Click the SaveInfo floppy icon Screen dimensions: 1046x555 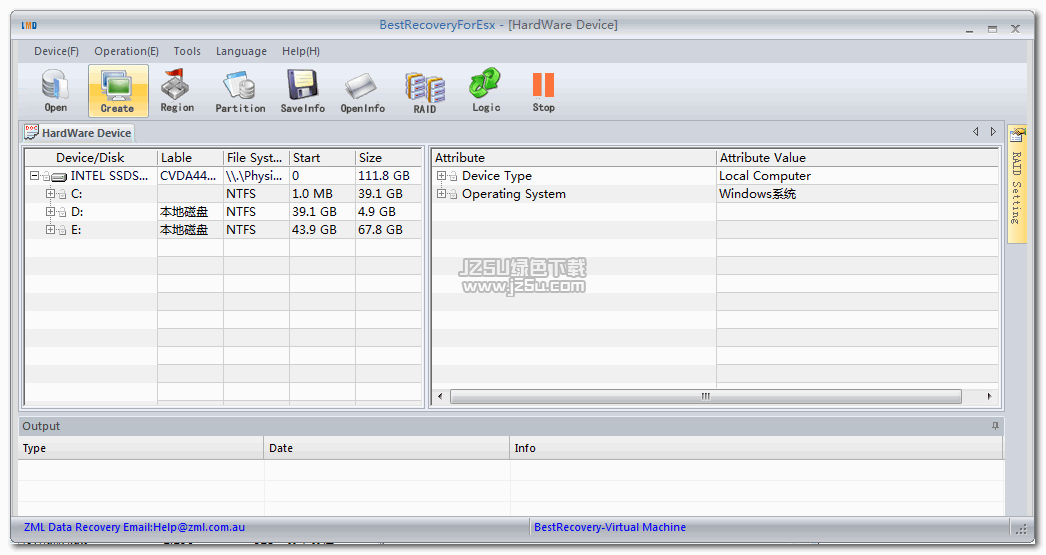pos(302,91)
